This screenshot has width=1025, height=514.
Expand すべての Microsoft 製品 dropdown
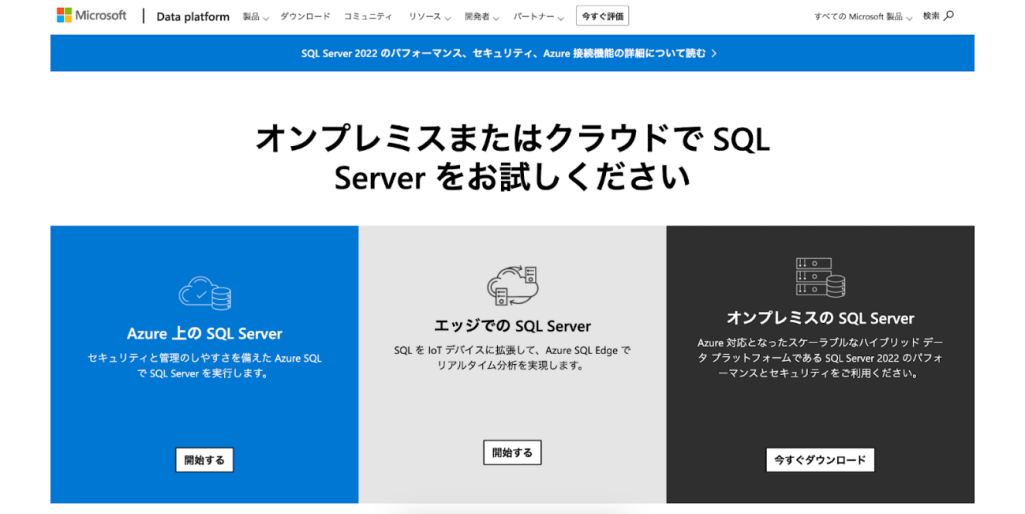pos(863,16)
